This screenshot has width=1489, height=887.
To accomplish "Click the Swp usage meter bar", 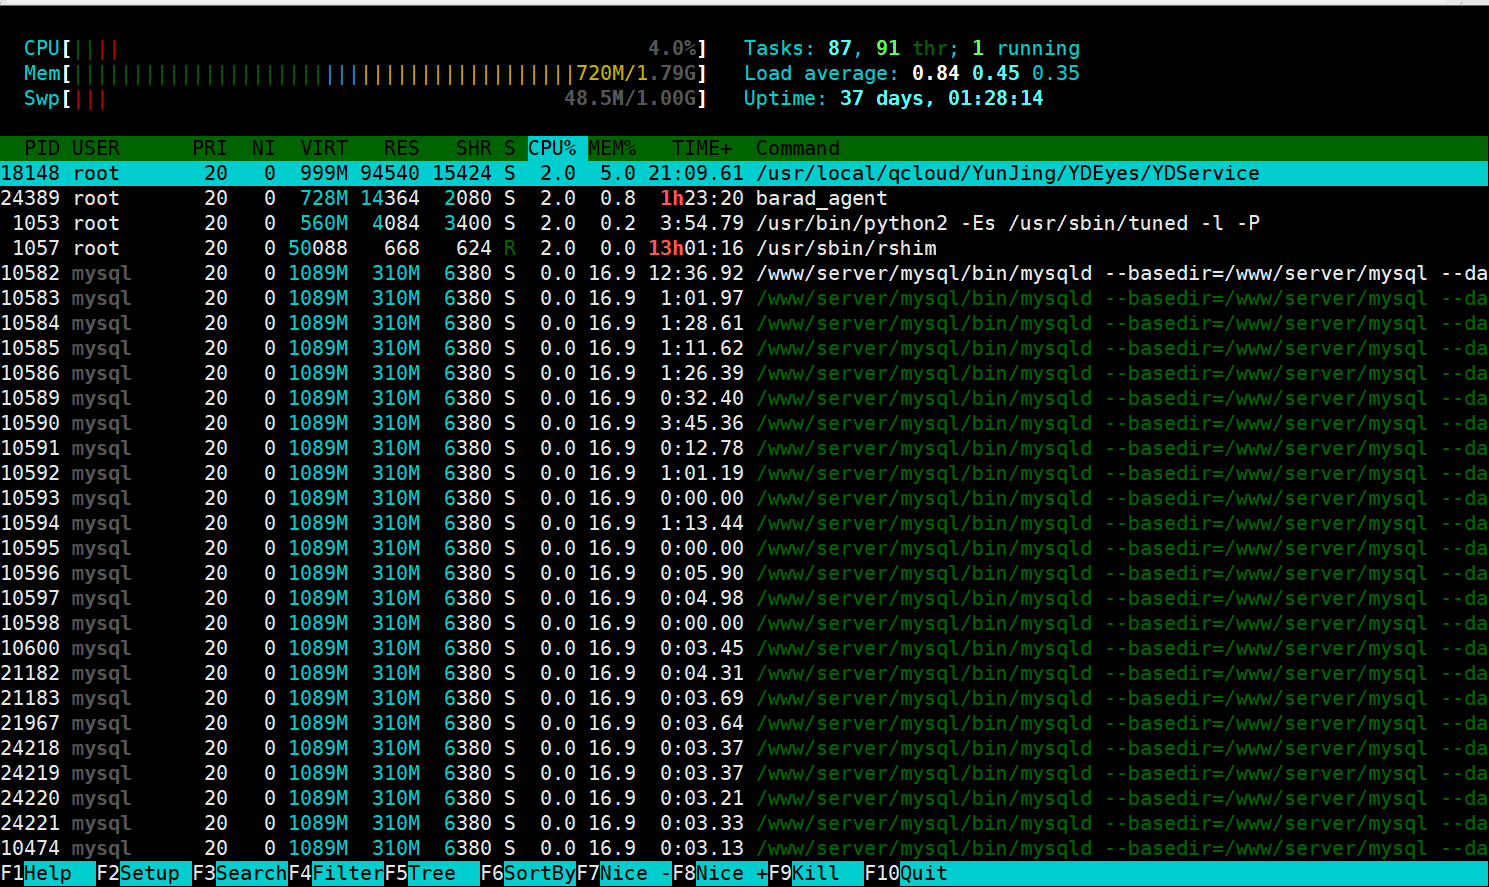I will click(366, 98).
